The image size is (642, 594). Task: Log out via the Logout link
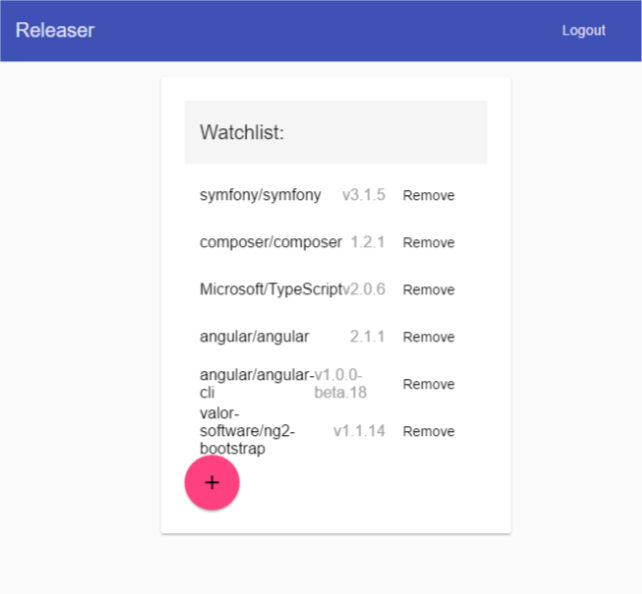point(583,31)
